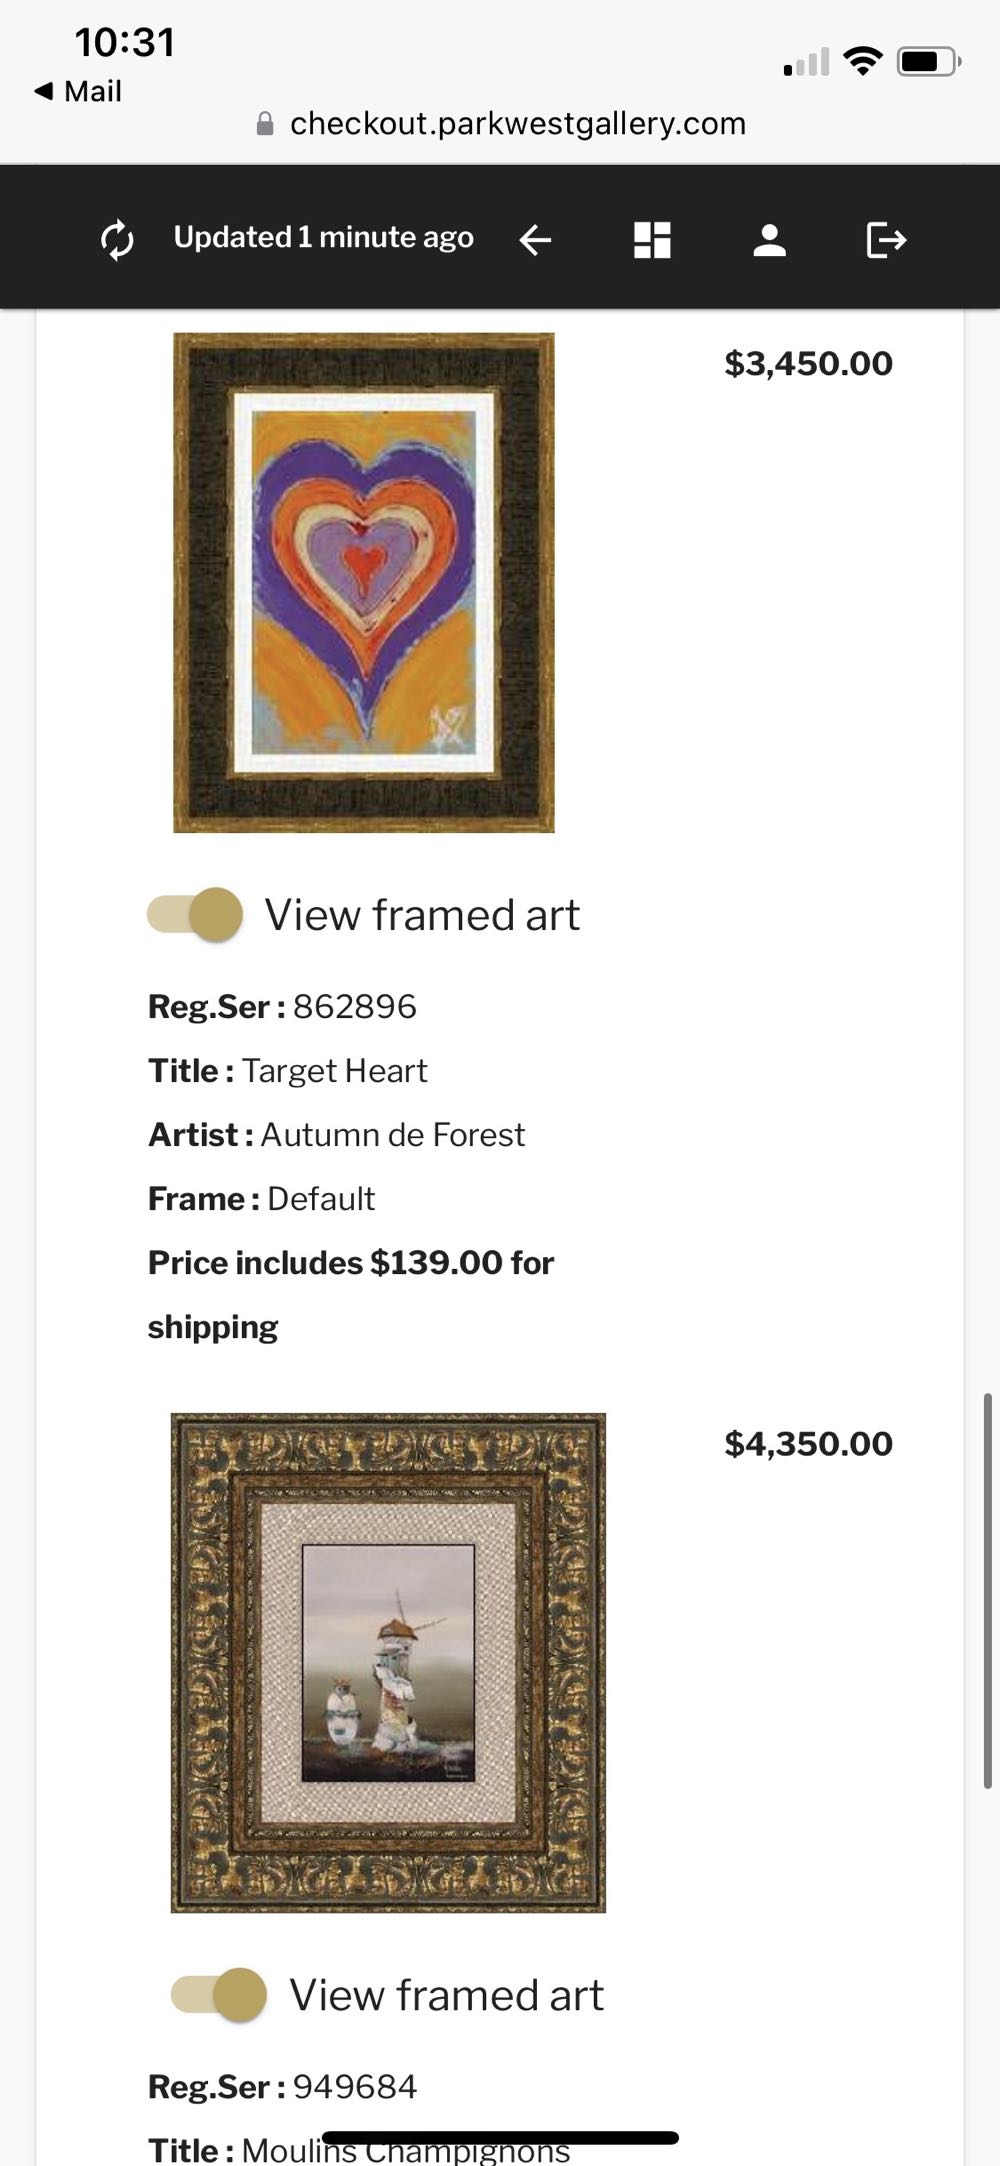Open the Target Heart framed artwork image
Viewport: 1000px width, 2166px height.
[364, 583]
